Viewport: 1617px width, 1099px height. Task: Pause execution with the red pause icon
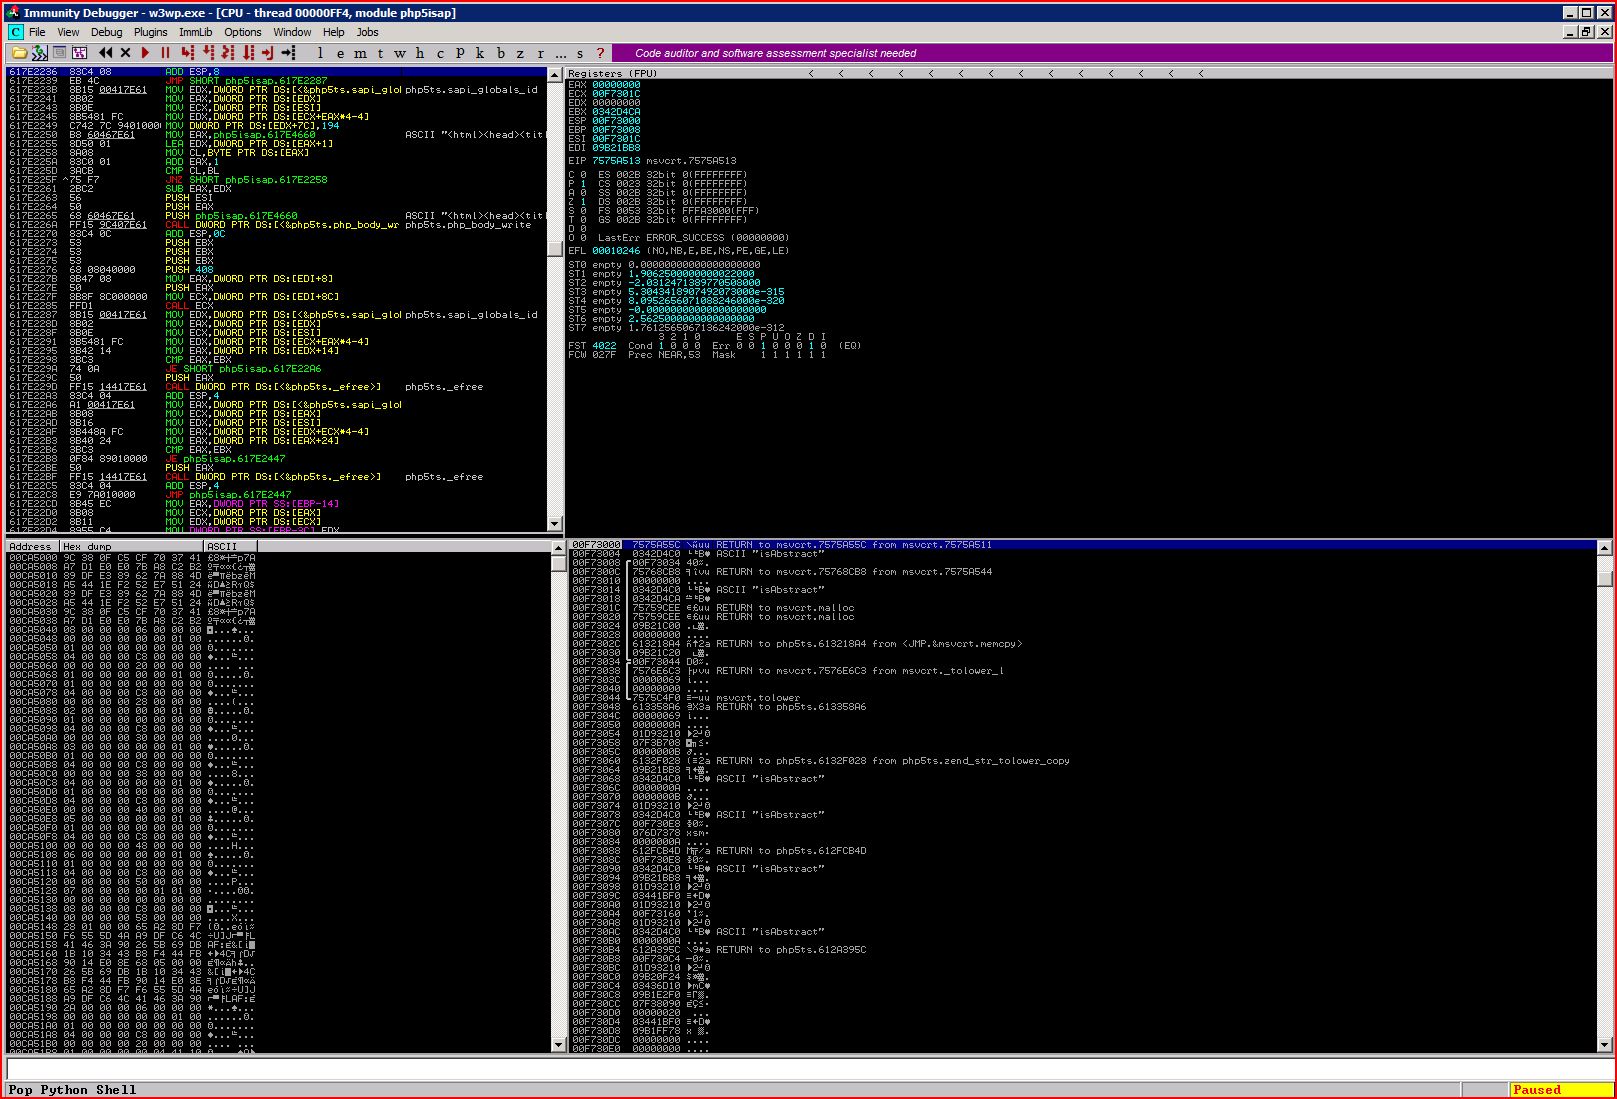coord(165,53)
